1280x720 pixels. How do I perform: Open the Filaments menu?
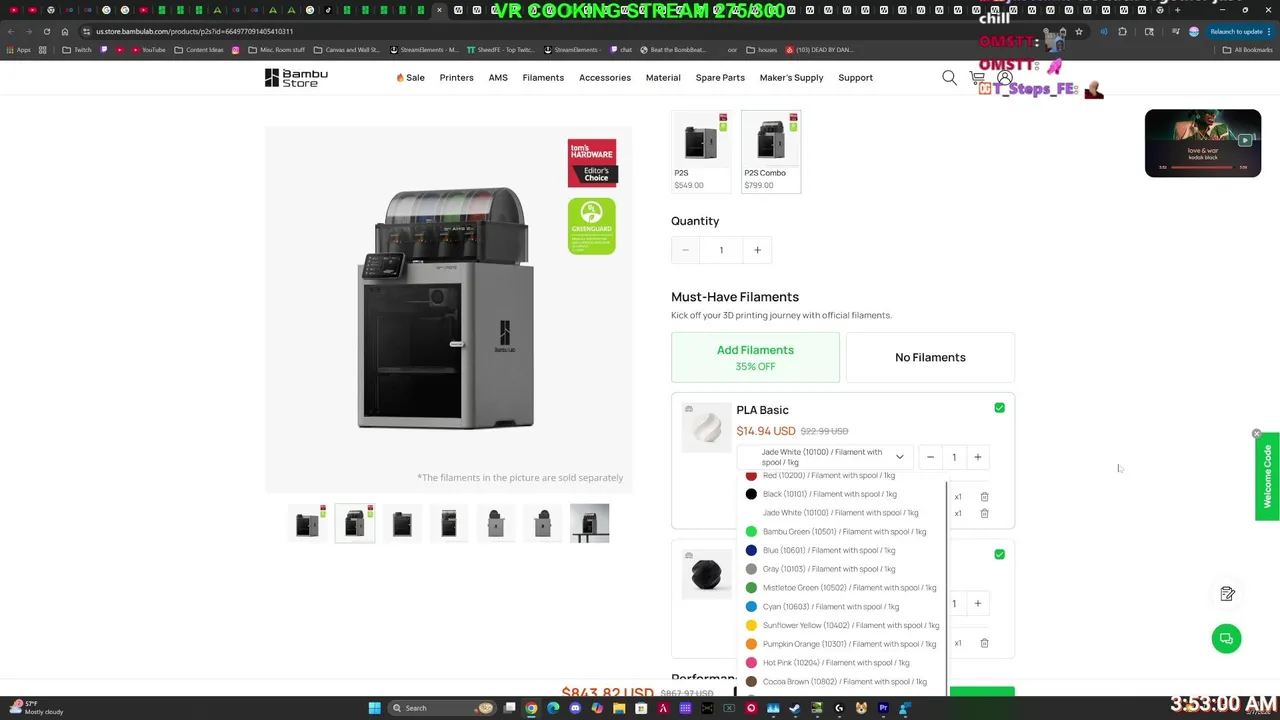tap(543, 78)
